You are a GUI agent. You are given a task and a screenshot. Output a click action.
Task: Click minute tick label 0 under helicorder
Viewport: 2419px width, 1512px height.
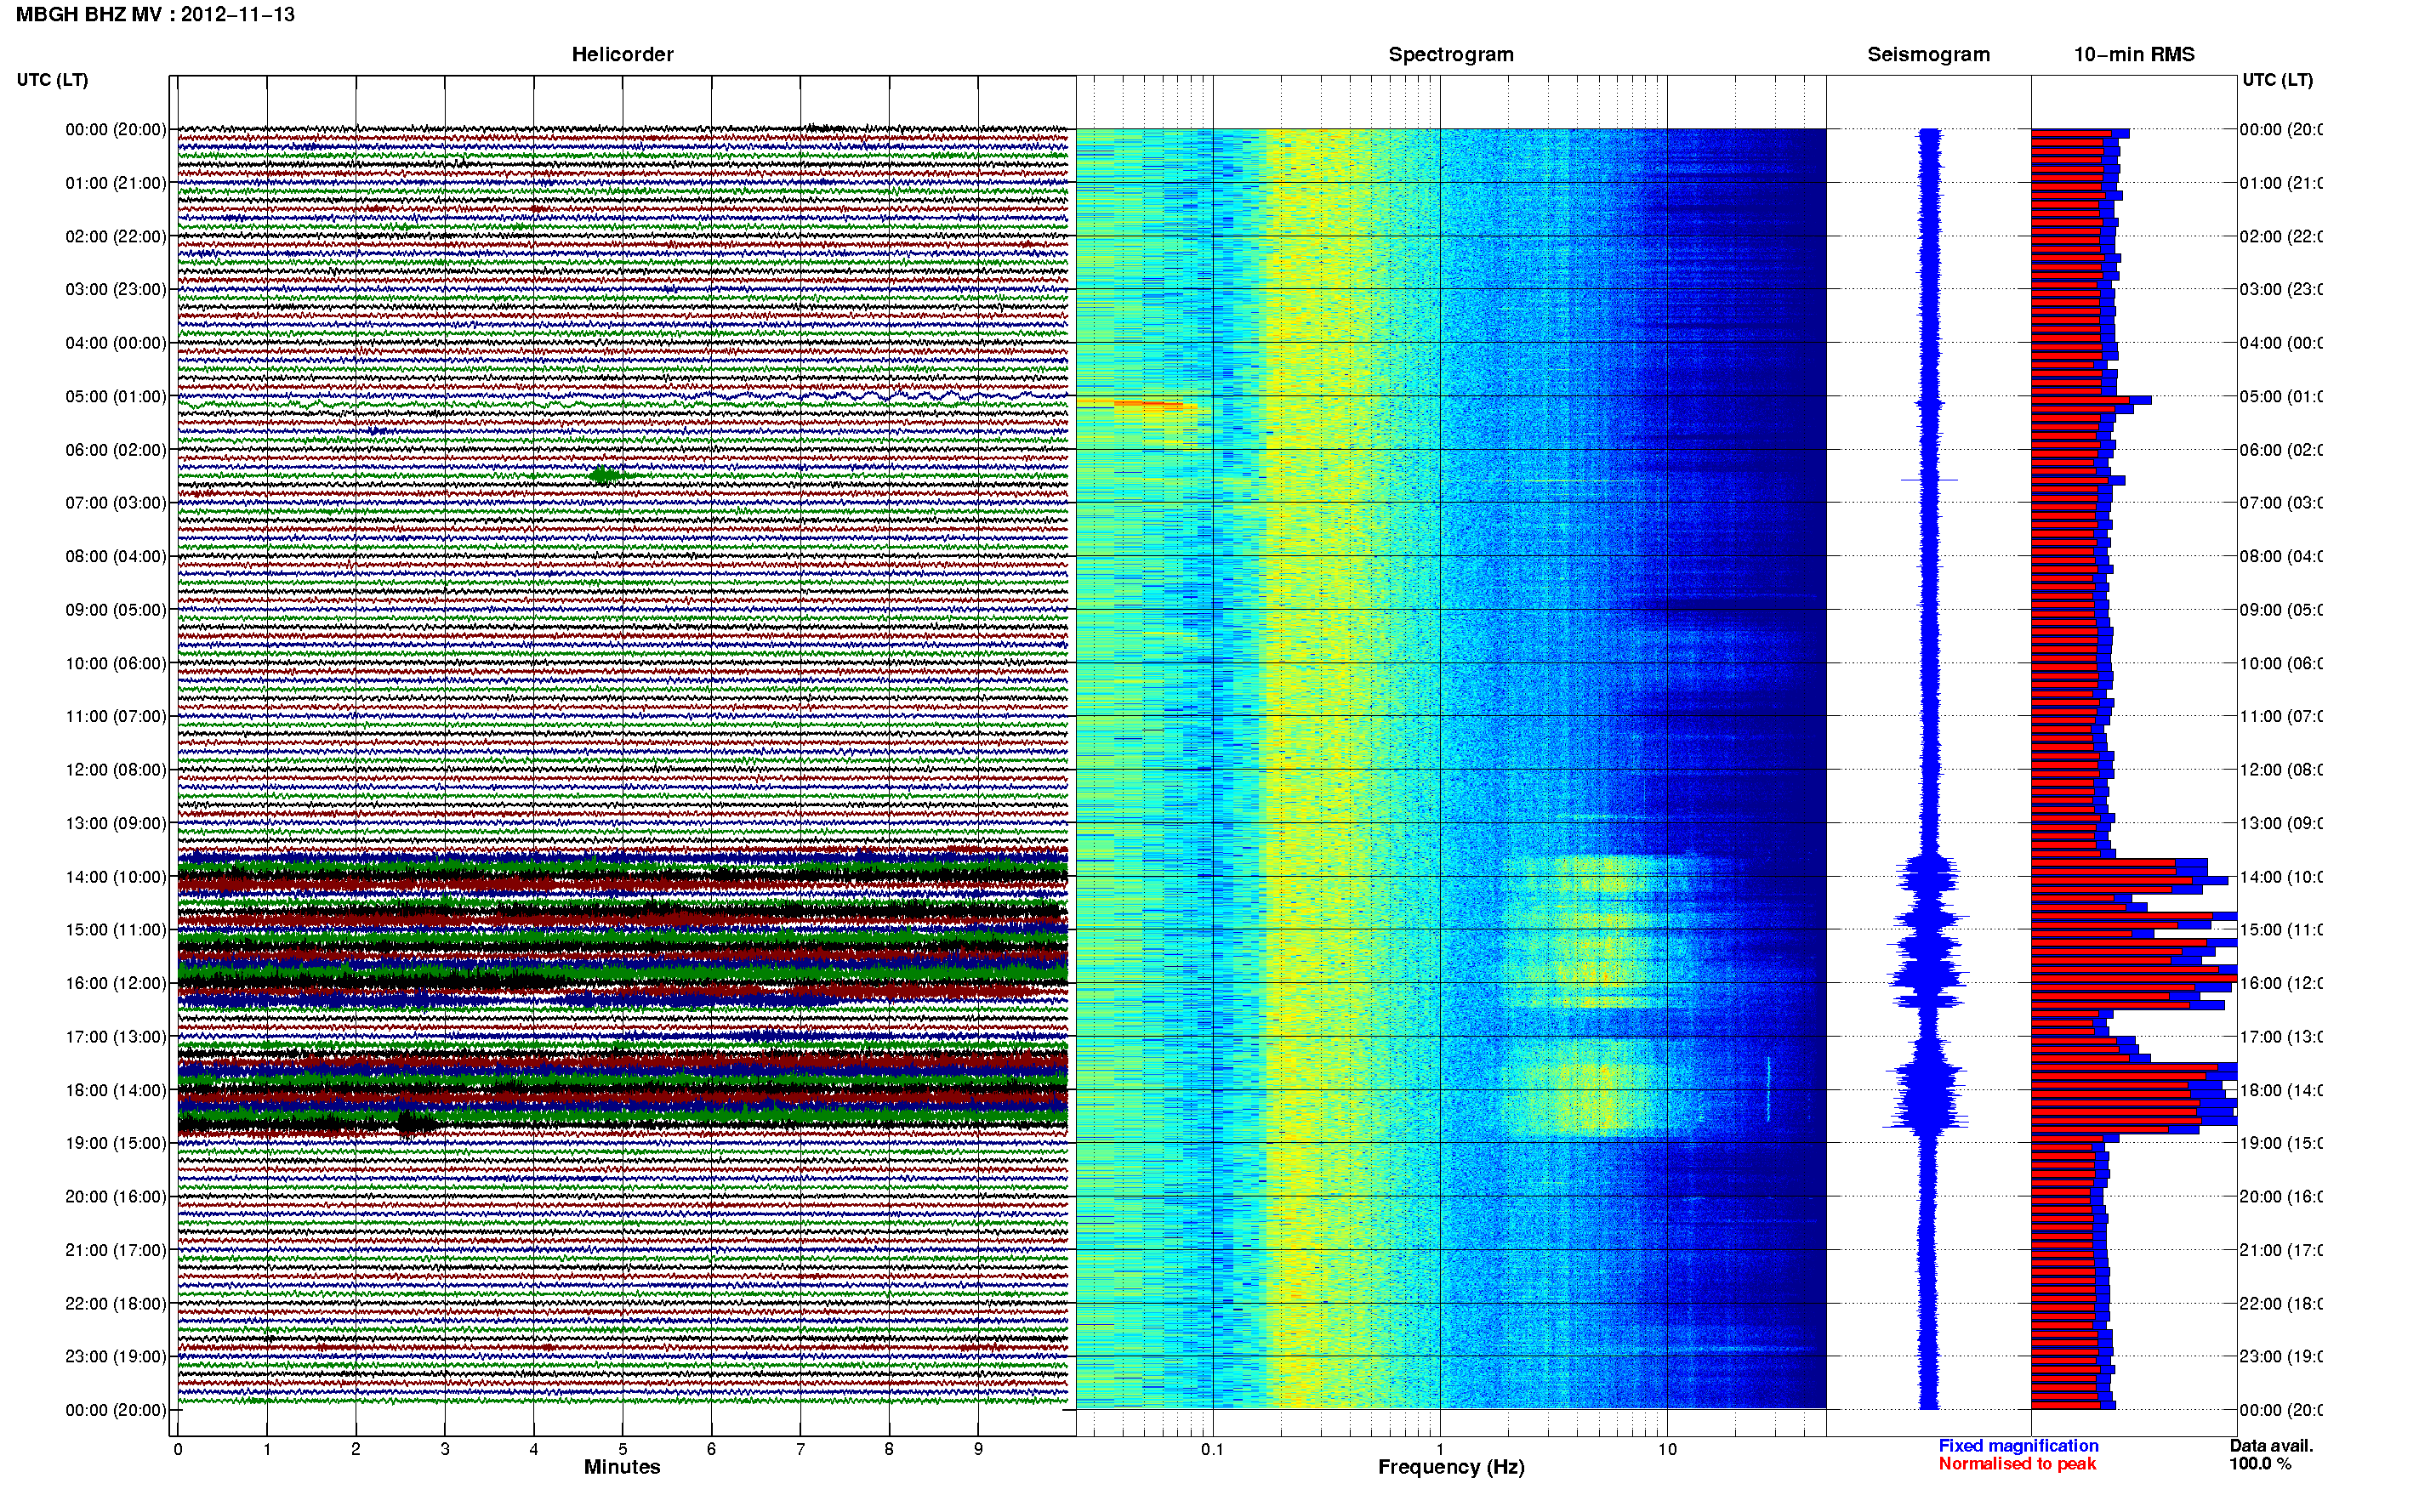[x=178, y=1449]
